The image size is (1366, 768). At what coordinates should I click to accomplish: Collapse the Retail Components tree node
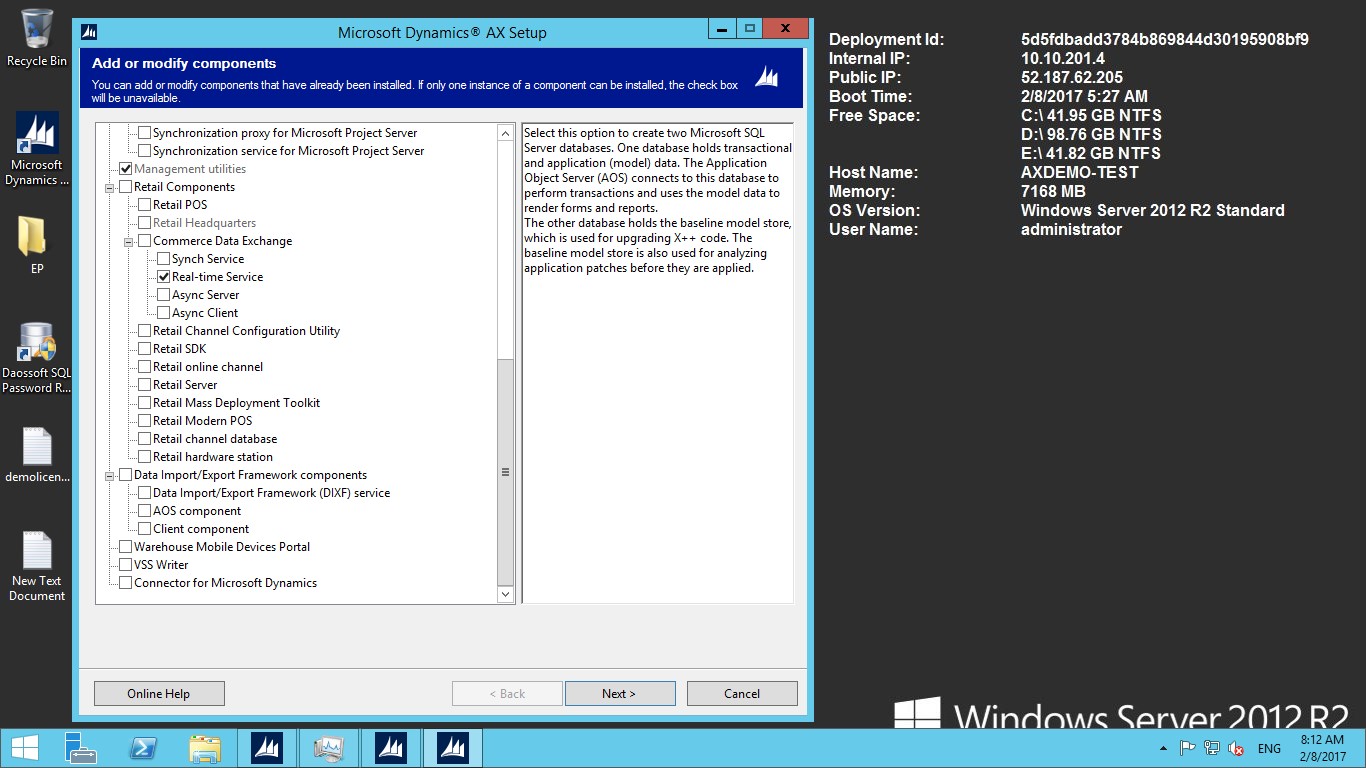point(110,187)
